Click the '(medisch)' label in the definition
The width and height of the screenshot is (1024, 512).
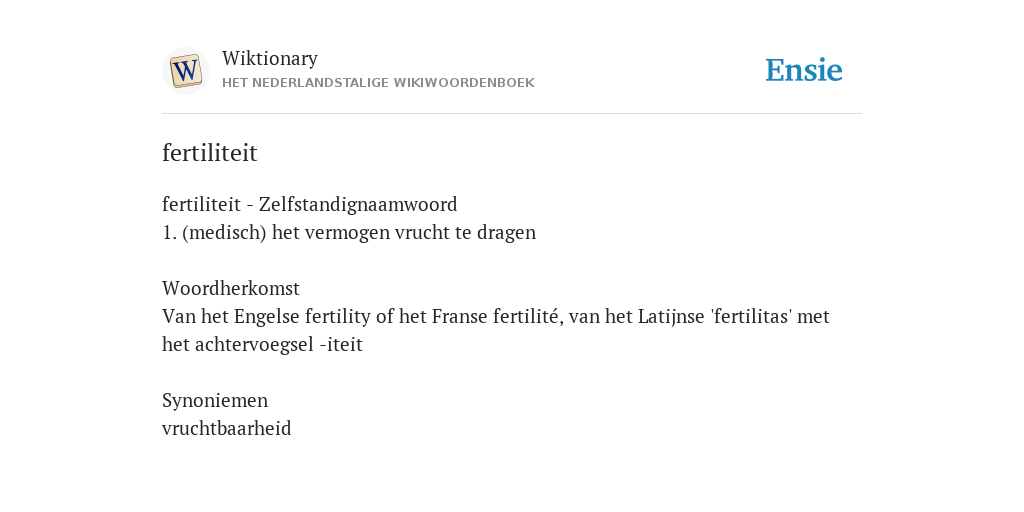[x=224, y=232]
